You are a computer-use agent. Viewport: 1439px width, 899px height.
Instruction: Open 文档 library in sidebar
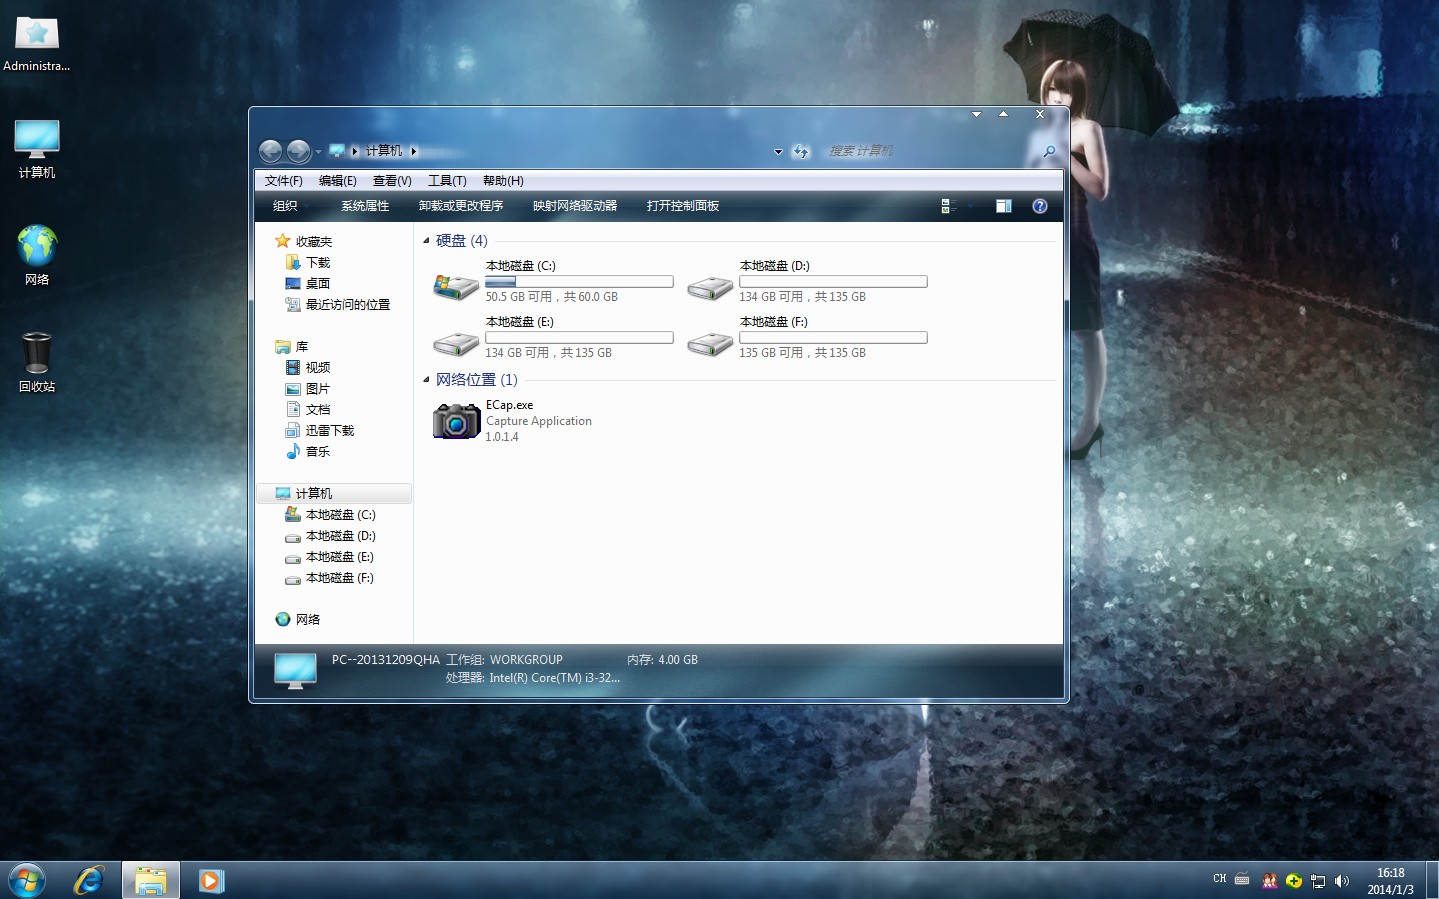(308, 409)
